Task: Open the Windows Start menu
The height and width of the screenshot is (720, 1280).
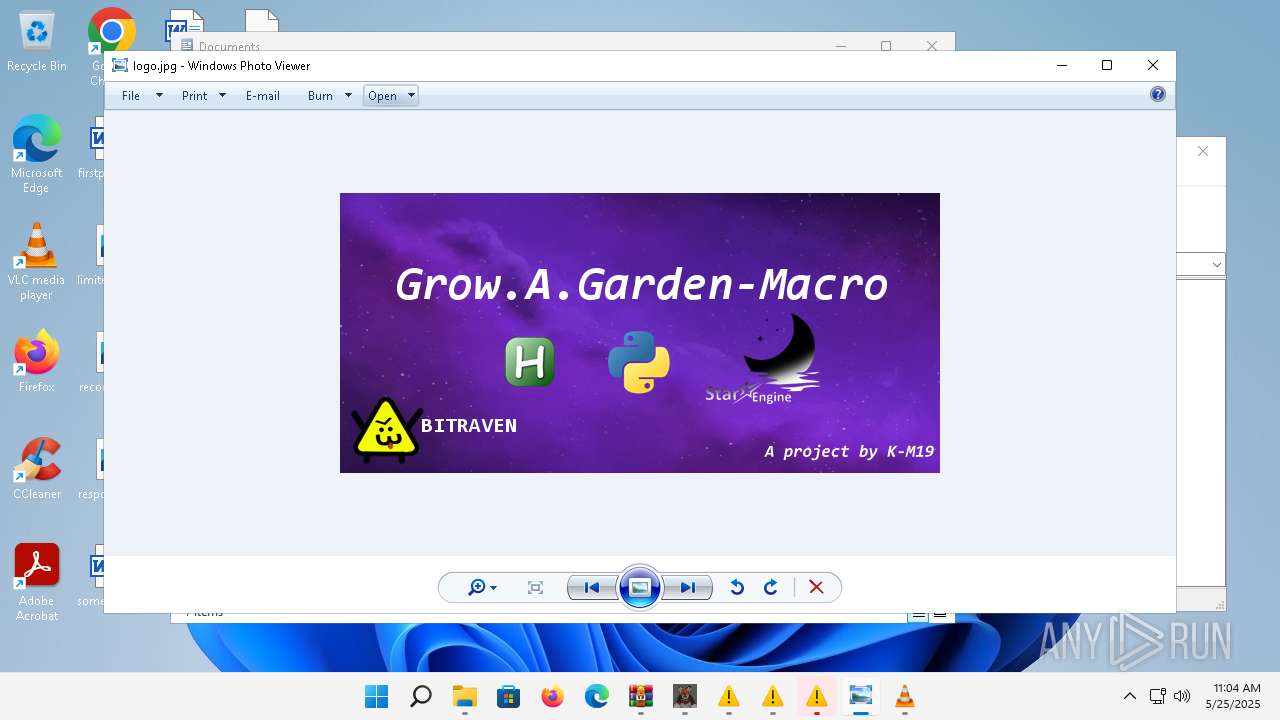Action: [x=377, y=696]
